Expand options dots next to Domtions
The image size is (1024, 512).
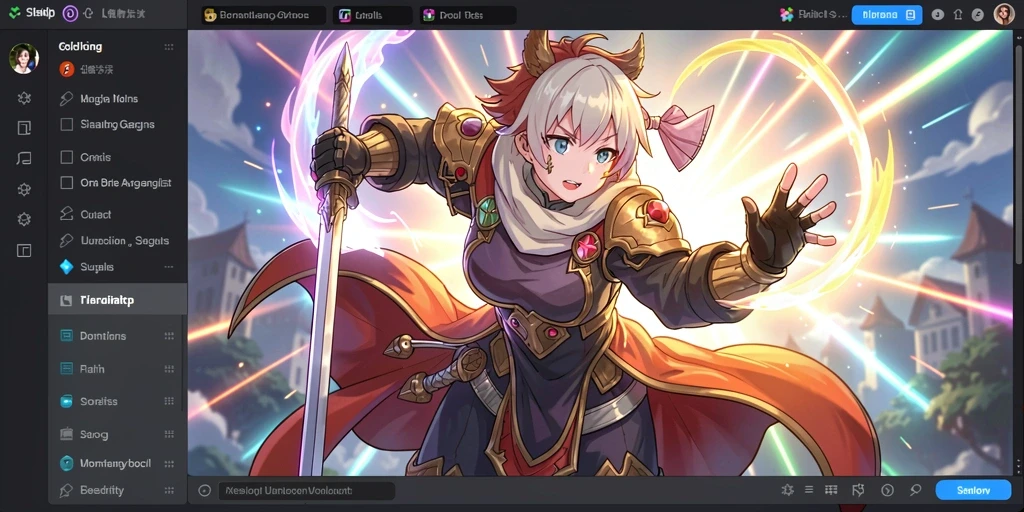tap(169, 336)
